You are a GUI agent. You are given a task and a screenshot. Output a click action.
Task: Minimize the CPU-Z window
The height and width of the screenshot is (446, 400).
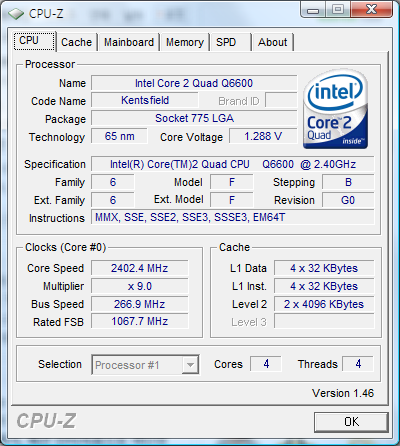313,10
